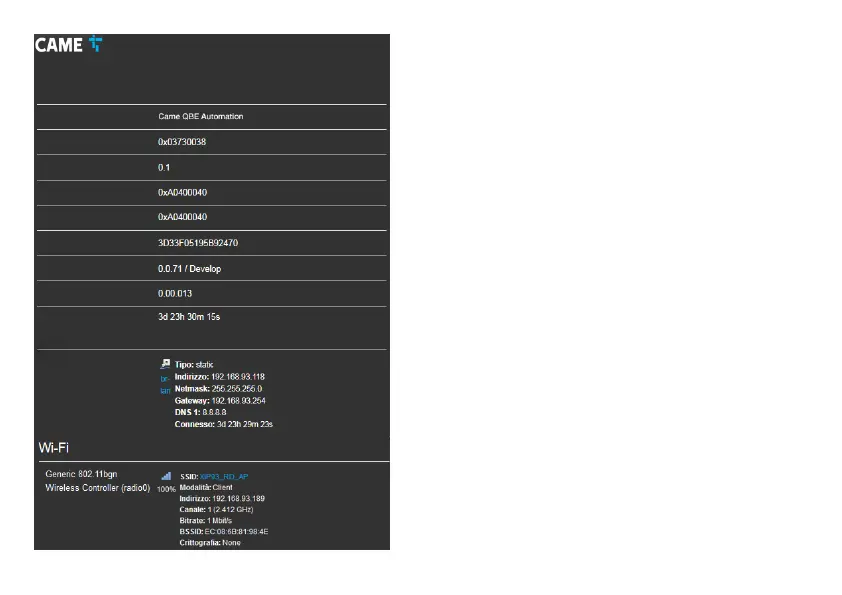Screen dimensions: 842x595
Task: Select the Wi-Fi Indirizzo 192.168.93.189 line
Action: coord(222,499)
